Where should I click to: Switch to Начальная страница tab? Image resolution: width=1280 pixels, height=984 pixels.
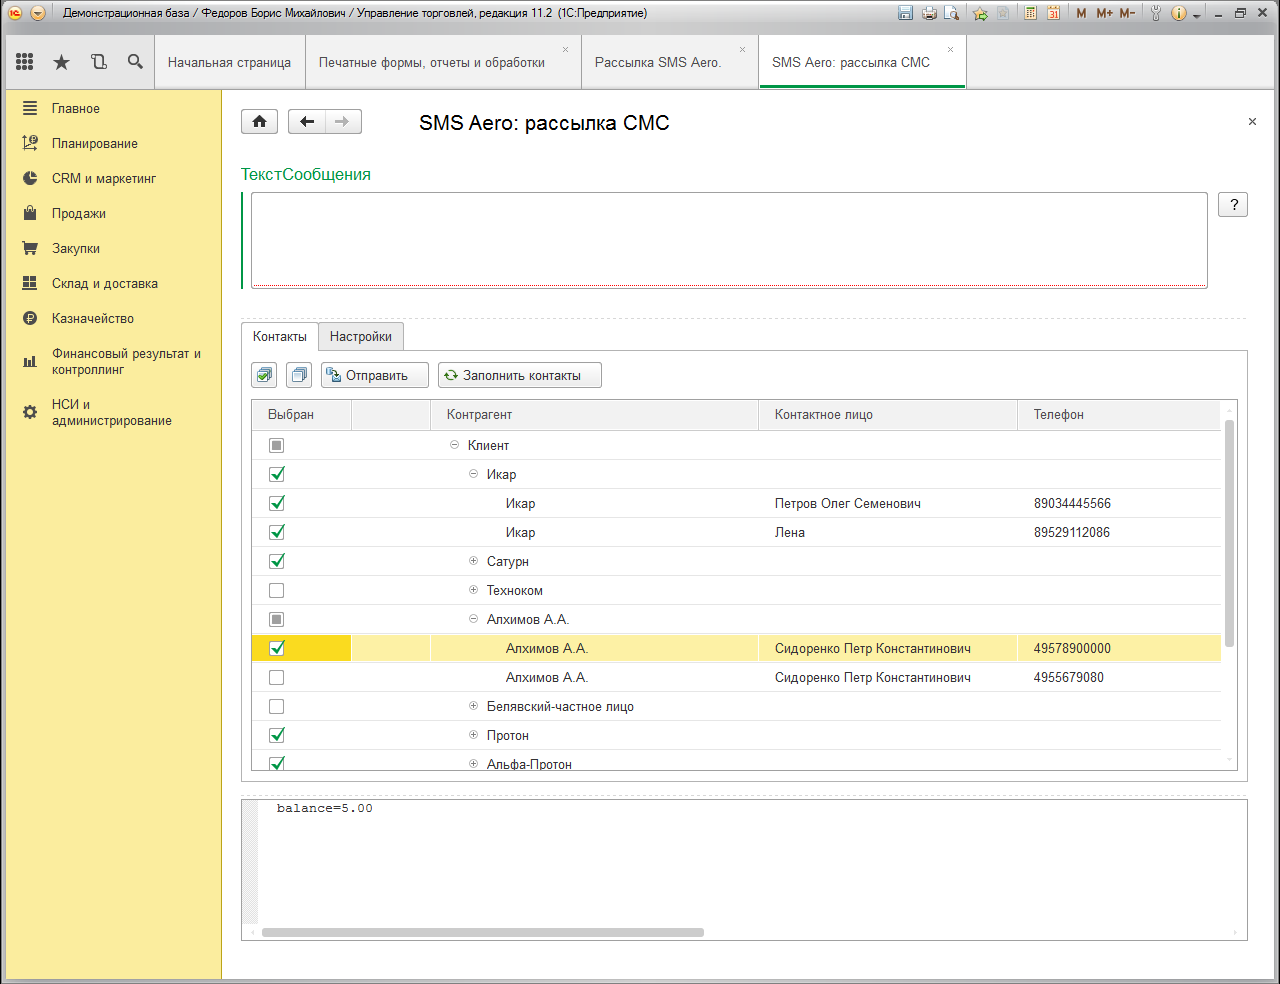tap(229, 62)
